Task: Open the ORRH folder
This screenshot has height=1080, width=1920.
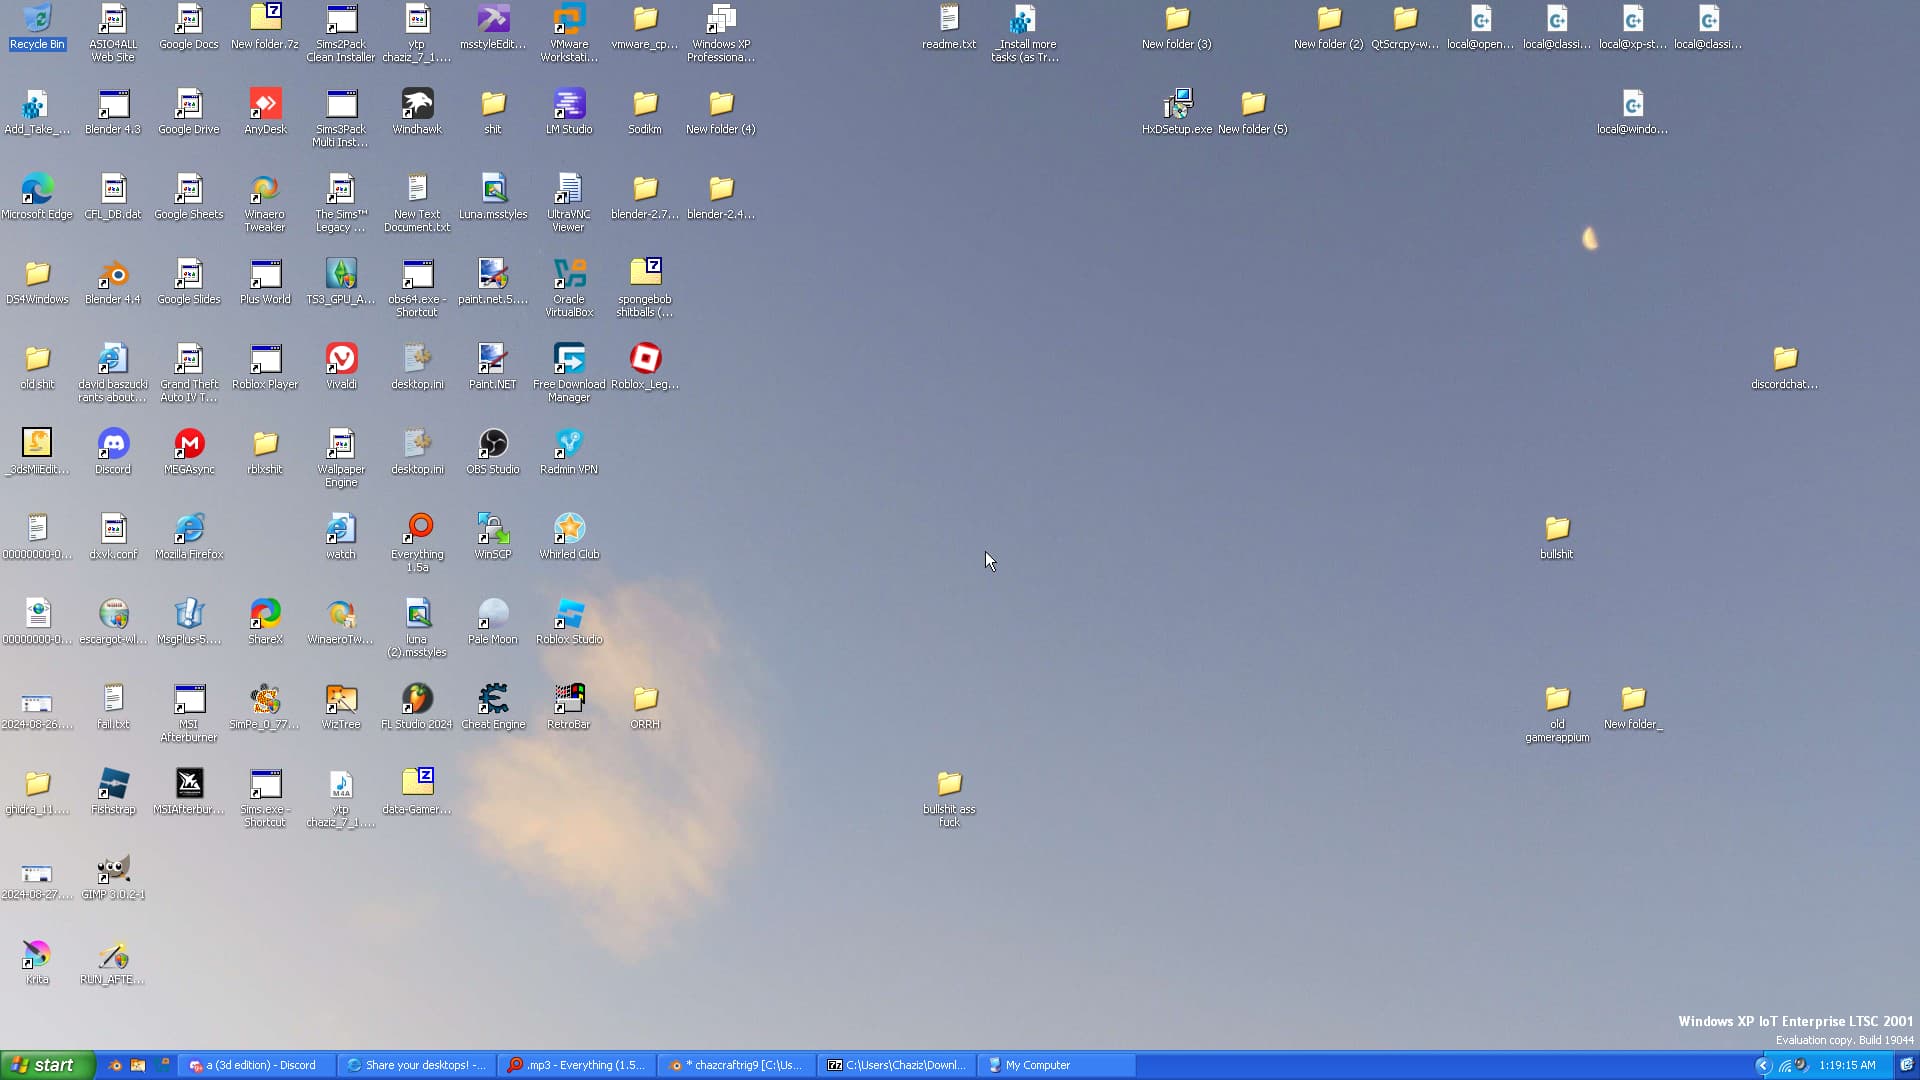Action: (645, 707)
